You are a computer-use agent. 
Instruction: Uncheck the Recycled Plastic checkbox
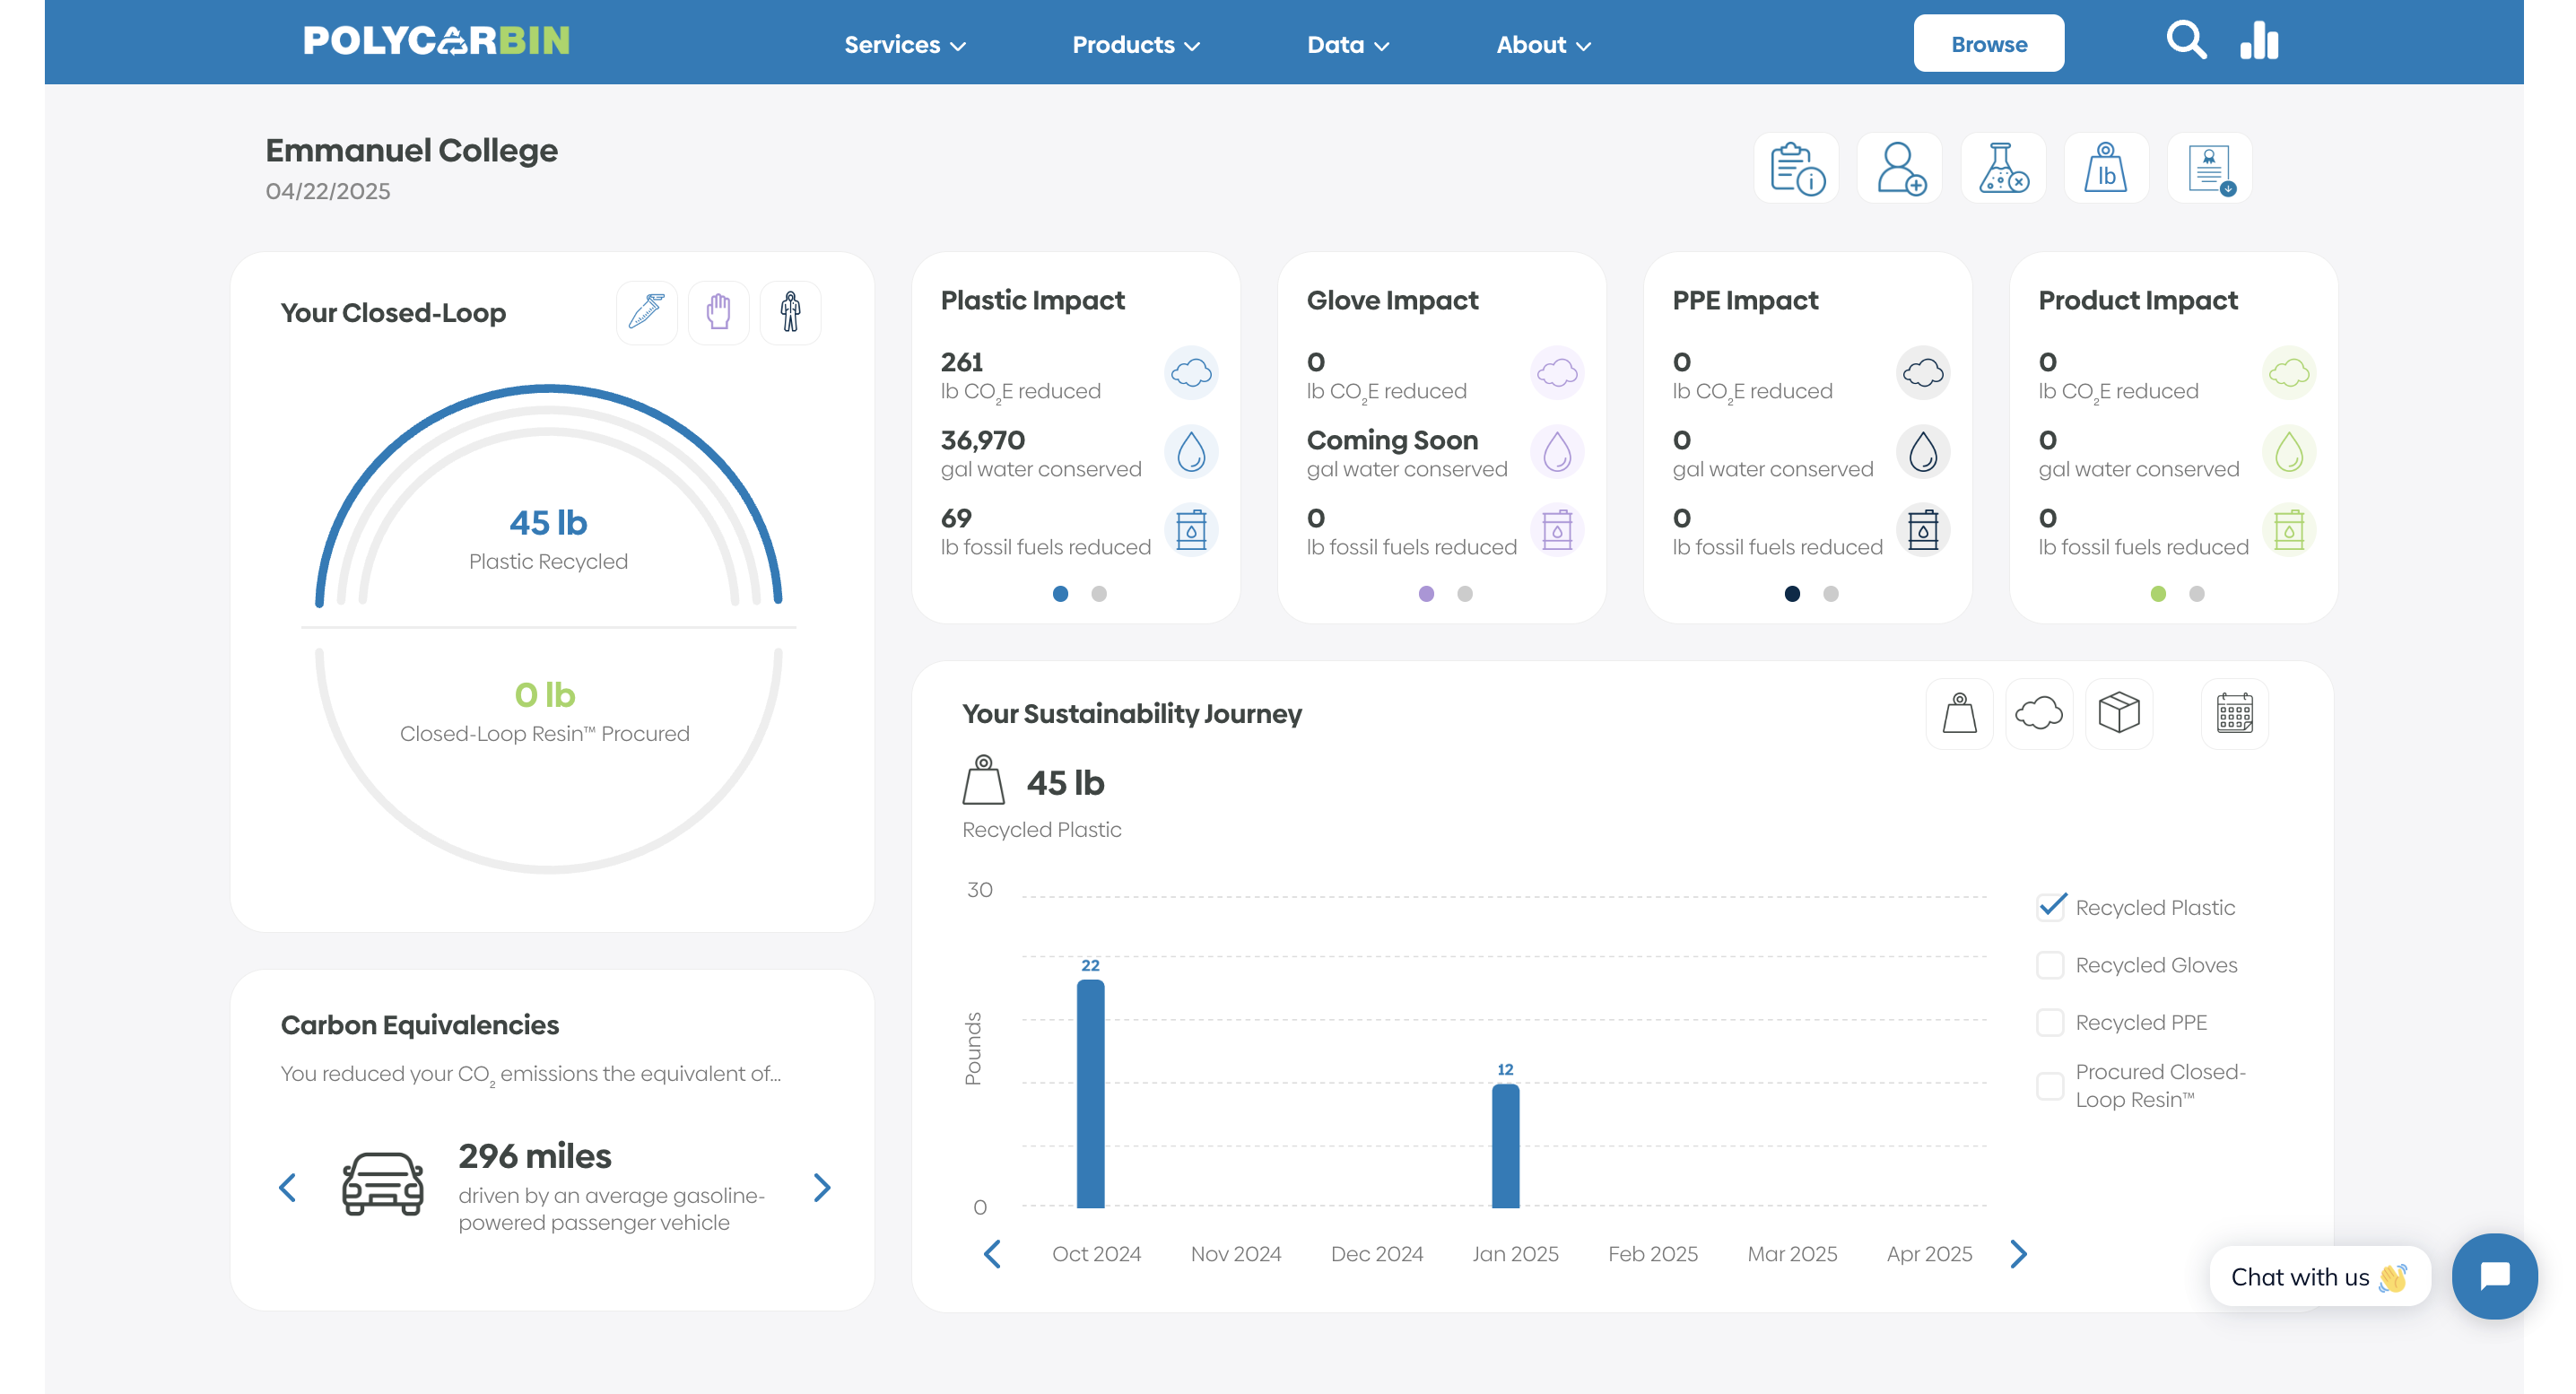[2051, 907]
